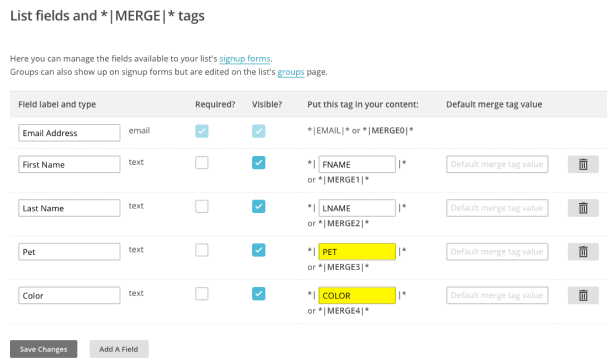The width and height of the screenshot is (616, 364).
Task: Uncheck Visible checkbox for Color field
Action: [258, 294]
